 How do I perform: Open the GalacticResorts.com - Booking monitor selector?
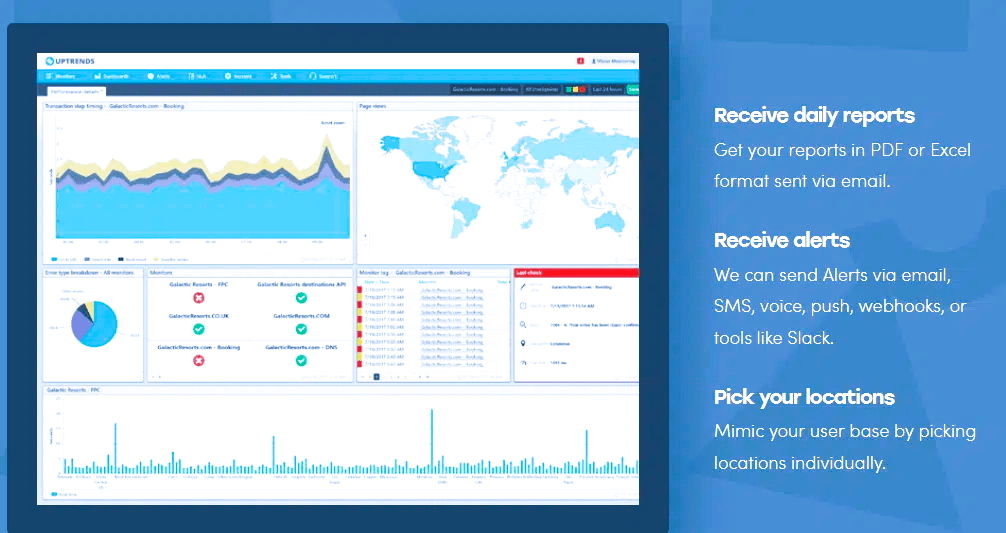[x=485, y=89]
